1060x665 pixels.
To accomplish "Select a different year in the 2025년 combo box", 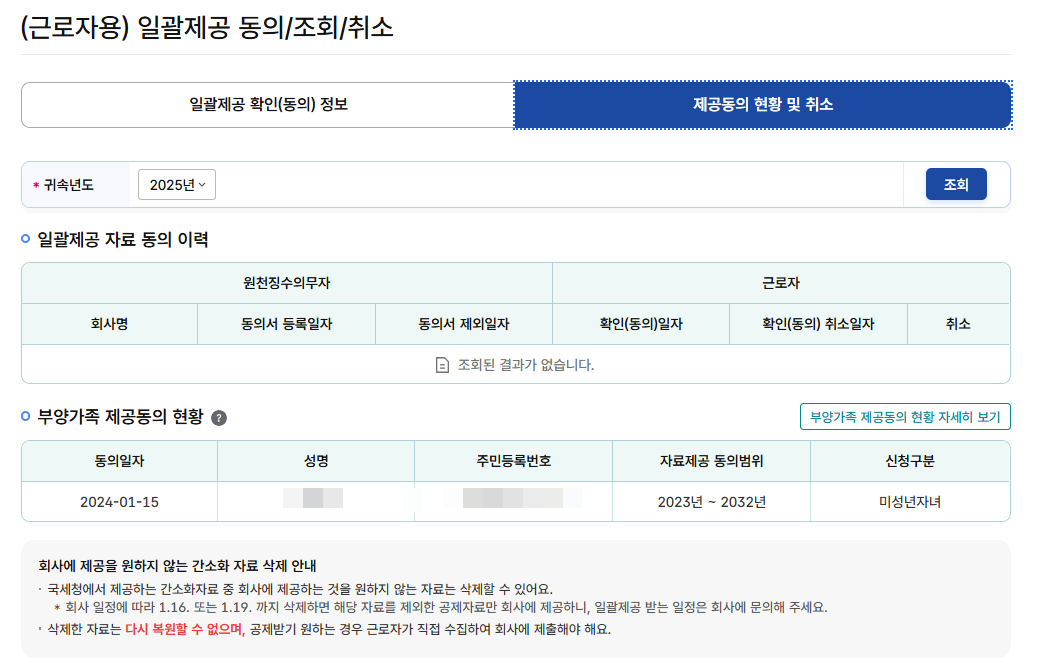I will (x=176, y=185).
